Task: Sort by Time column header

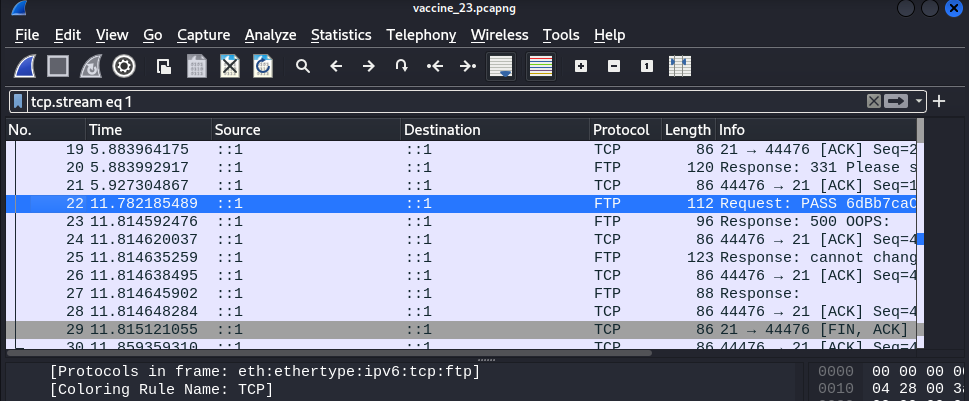Action: [148, 130]
